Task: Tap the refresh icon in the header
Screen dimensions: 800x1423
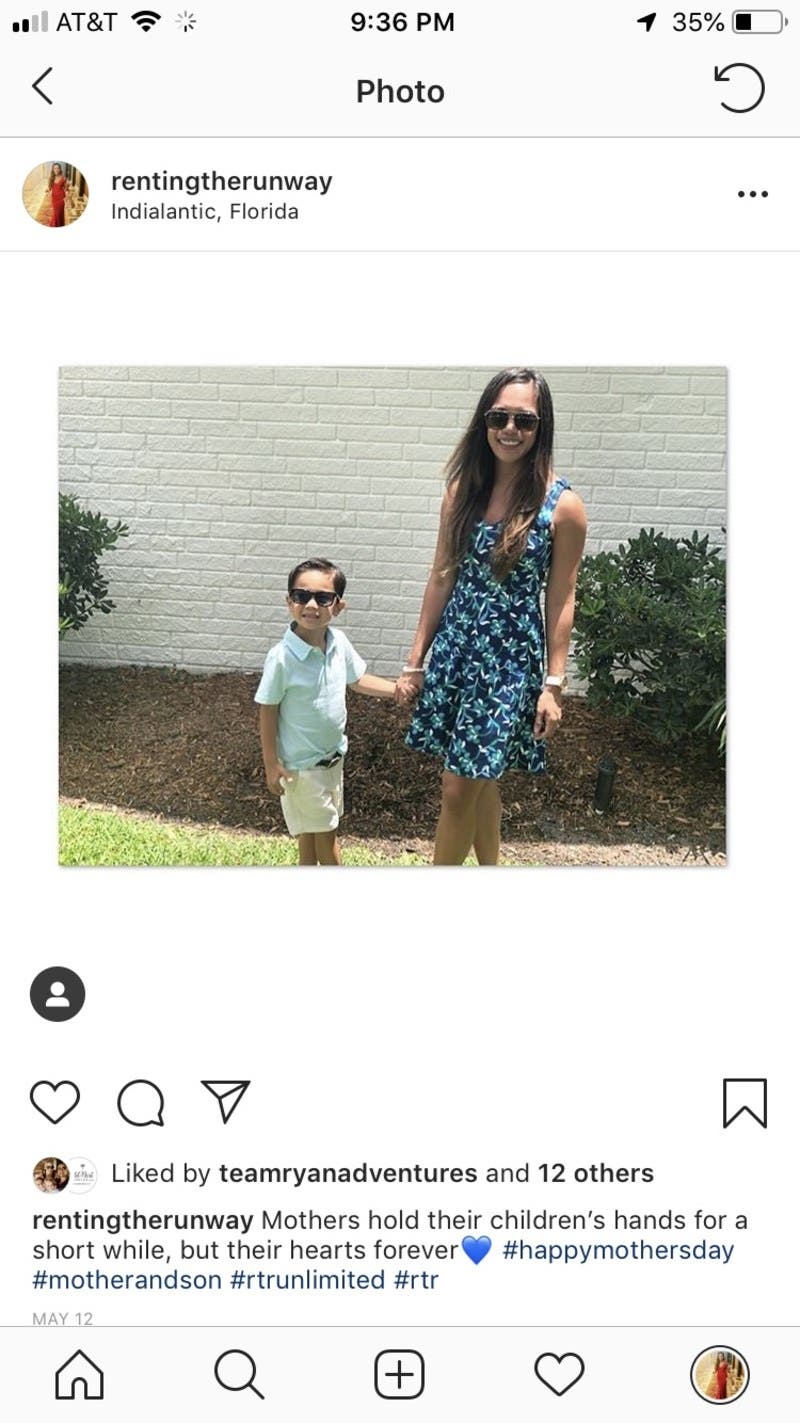Action: tap(740, 88)
